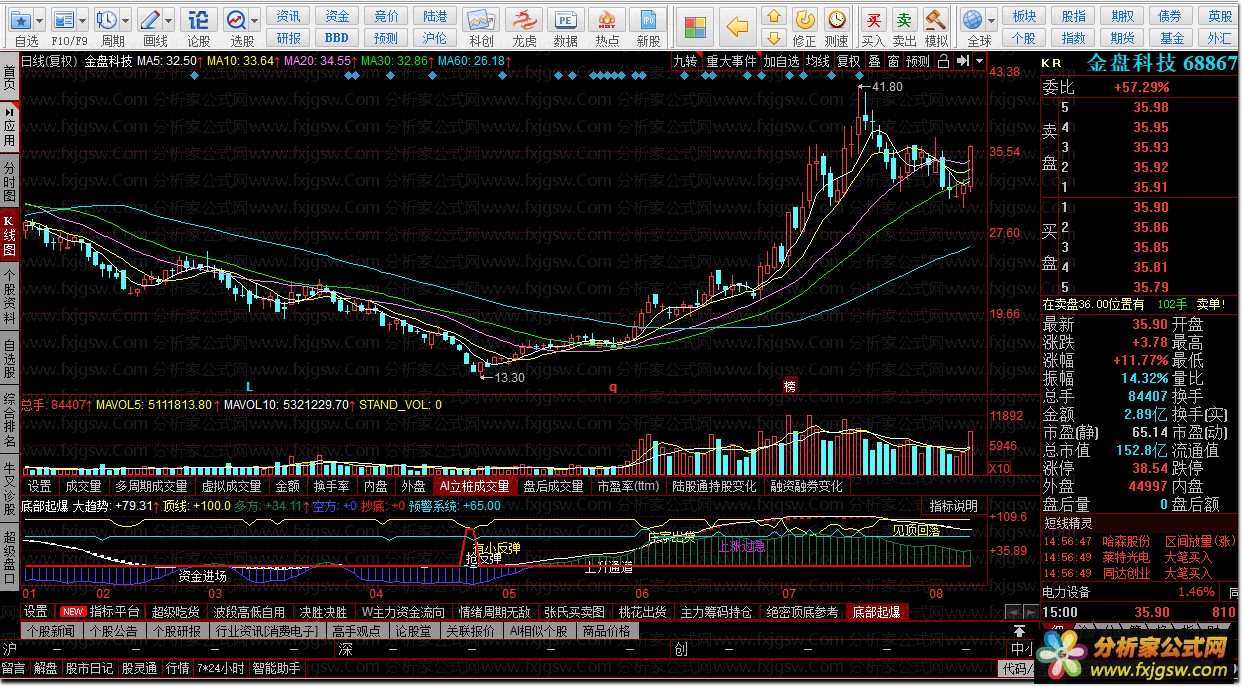Click the 修正 refresh icon
This screenshot has height=687, width=1244.
coord(804,20)
